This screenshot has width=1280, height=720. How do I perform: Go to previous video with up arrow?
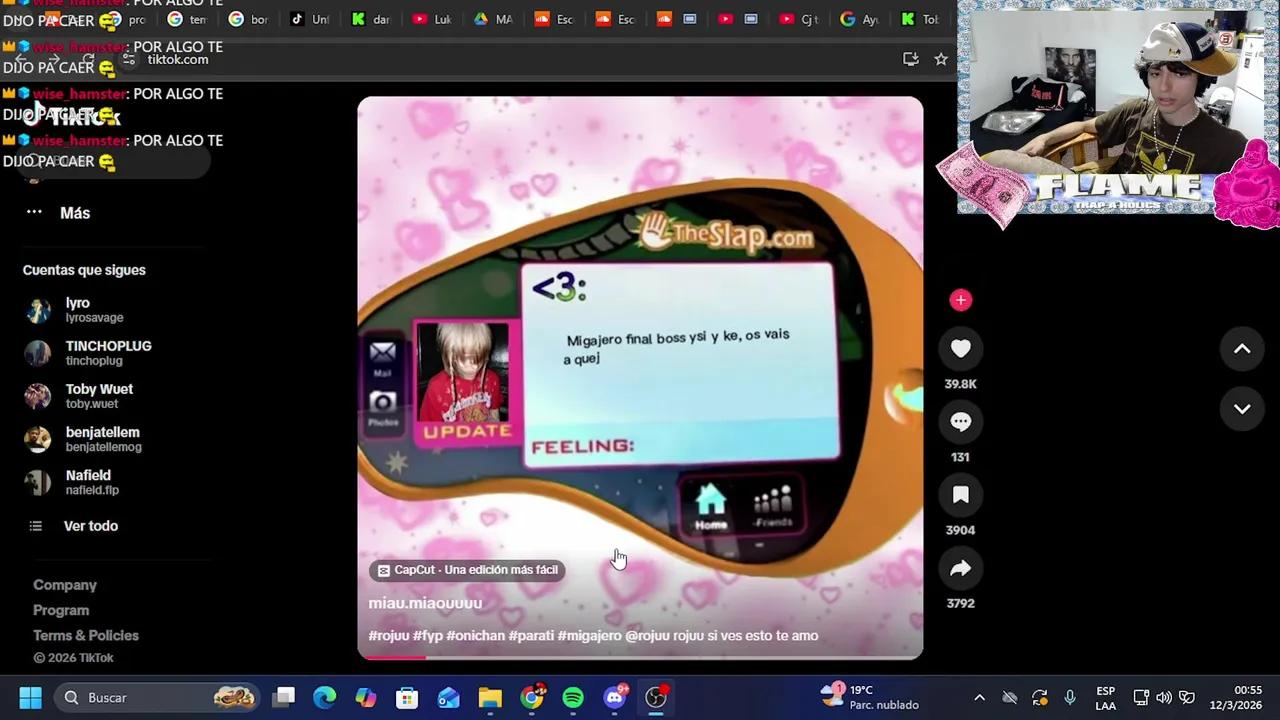(x=1242, y=349)
